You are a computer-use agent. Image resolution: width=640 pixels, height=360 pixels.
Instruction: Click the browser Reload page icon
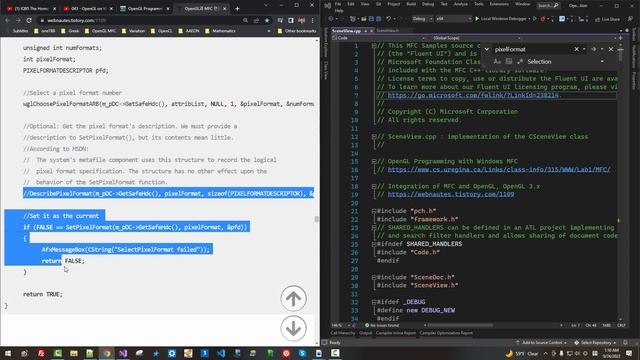[x=29, y=20]
